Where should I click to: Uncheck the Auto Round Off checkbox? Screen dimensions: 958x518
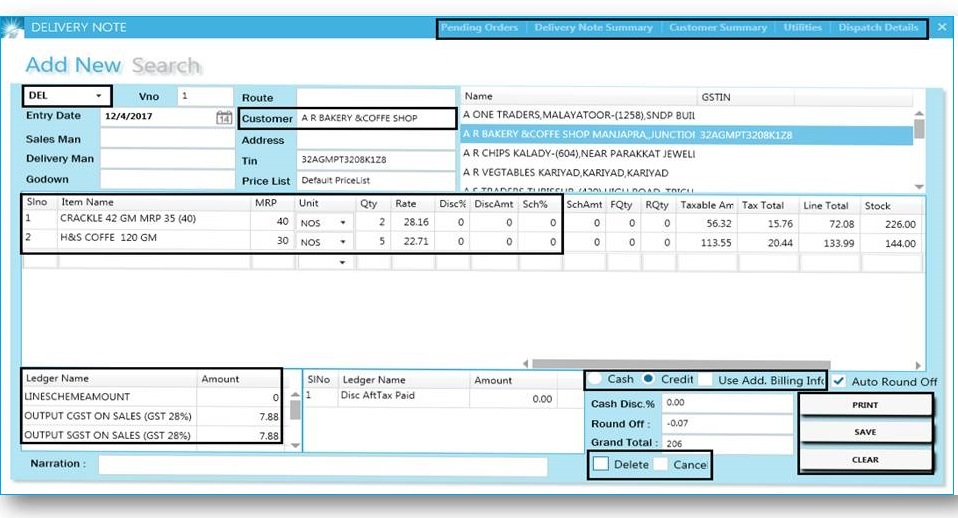click(x=839, y=381)
